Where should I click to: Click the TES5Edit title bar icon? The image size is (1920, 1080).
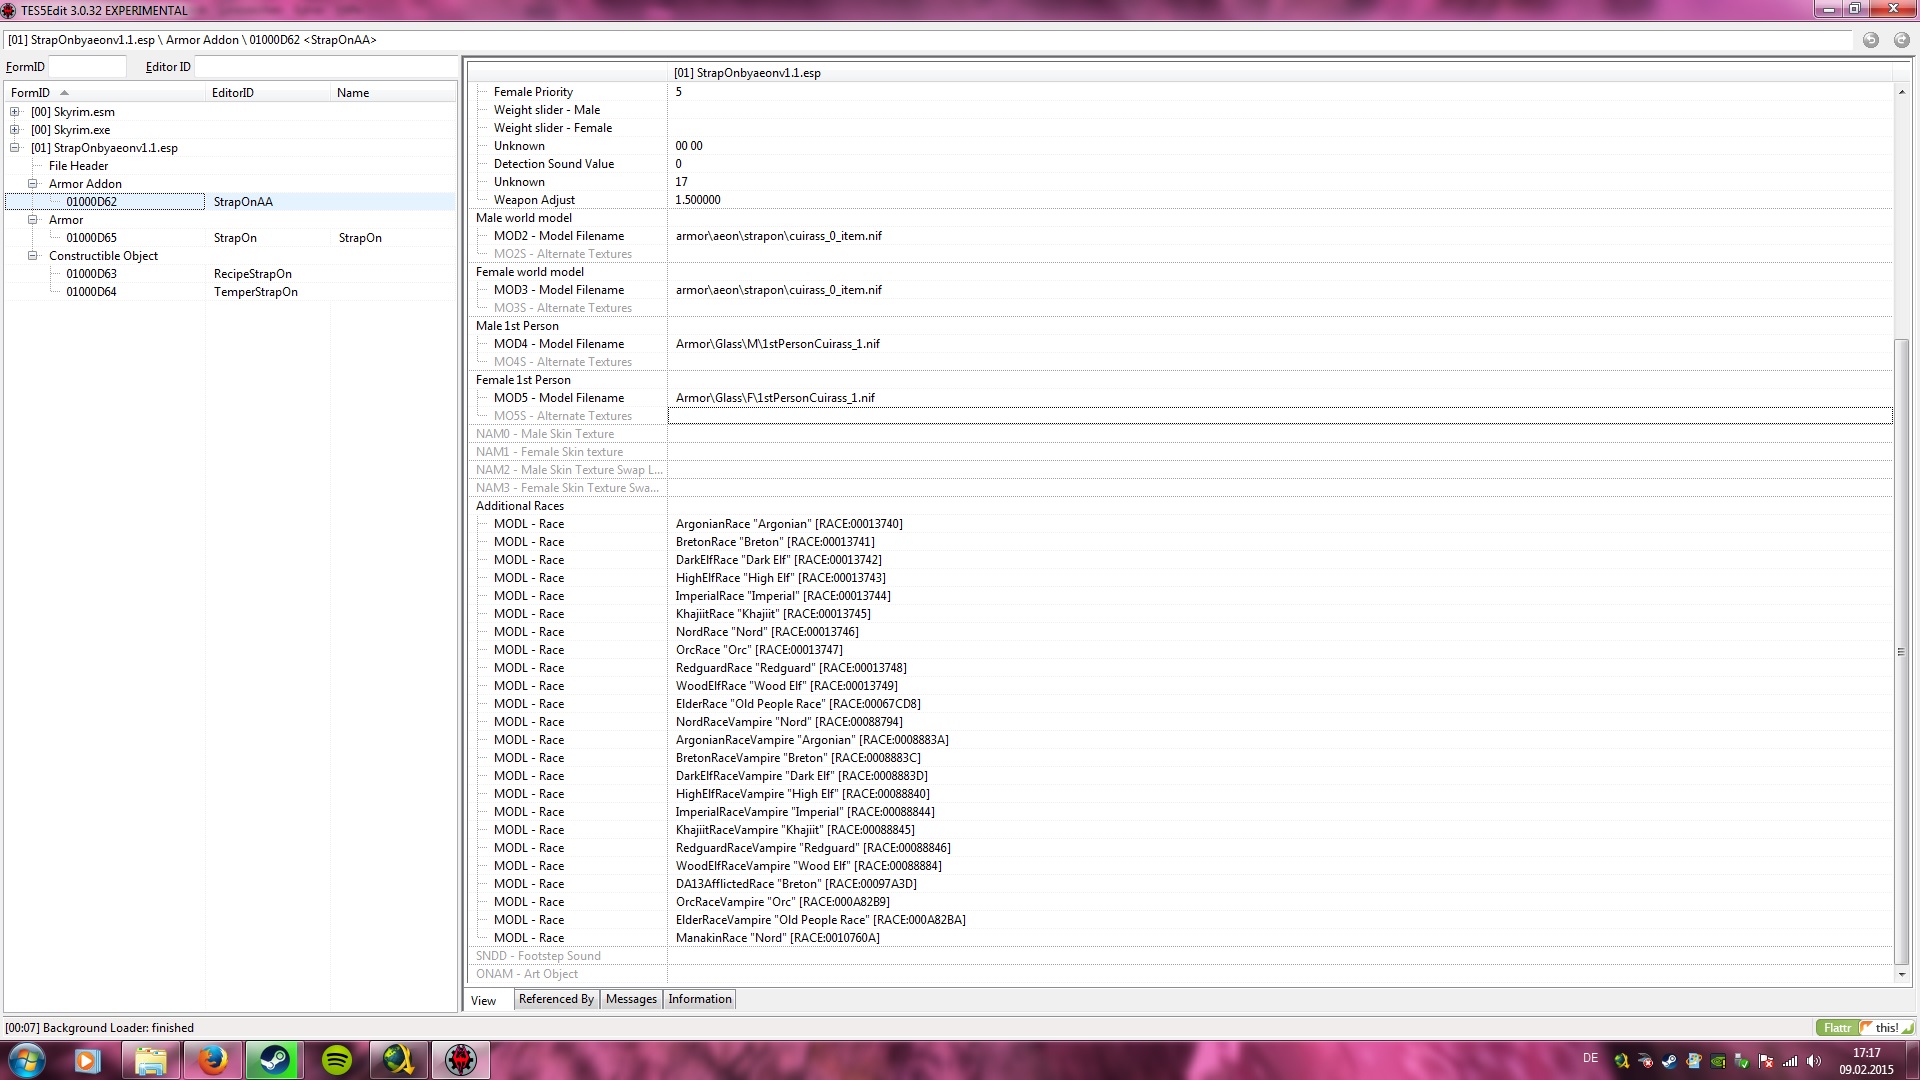[9, 10]
